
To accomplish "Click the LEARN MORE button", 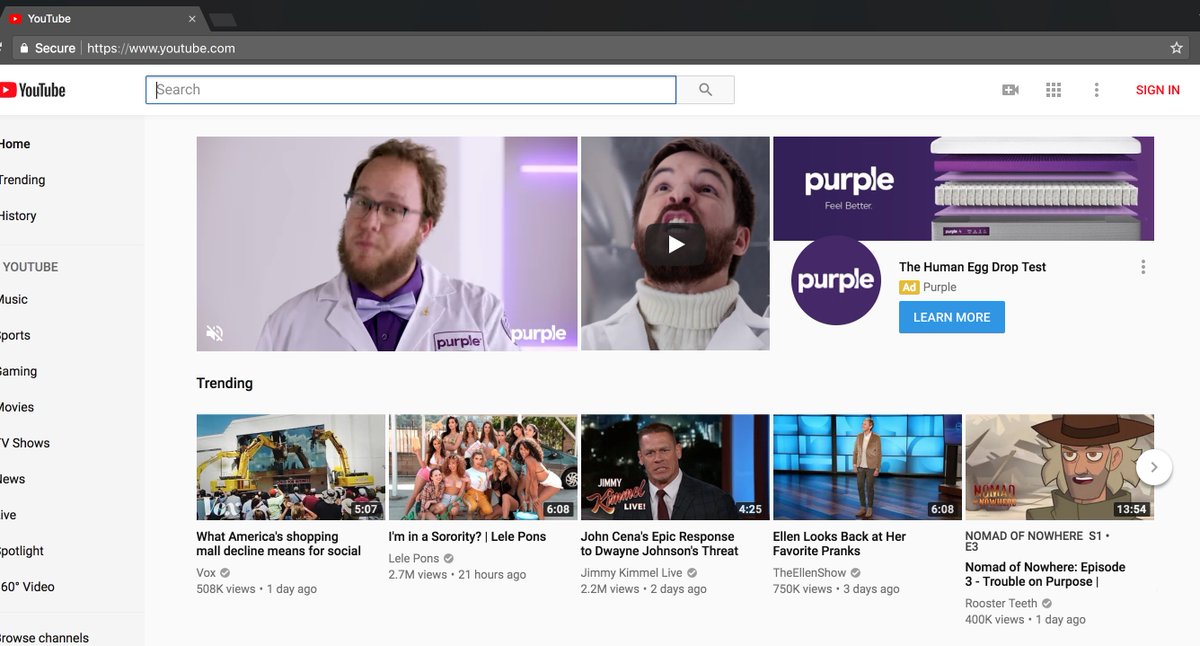I will pyautogui.click(x=952, y=317).
